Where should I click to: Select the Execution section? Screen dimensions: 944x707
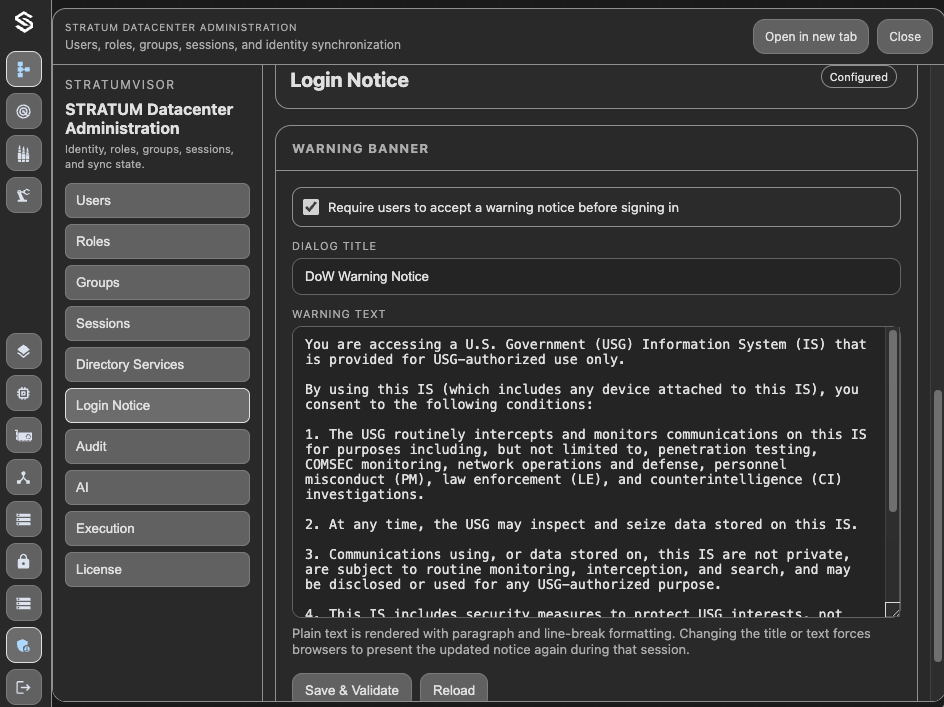coord(157,528)
